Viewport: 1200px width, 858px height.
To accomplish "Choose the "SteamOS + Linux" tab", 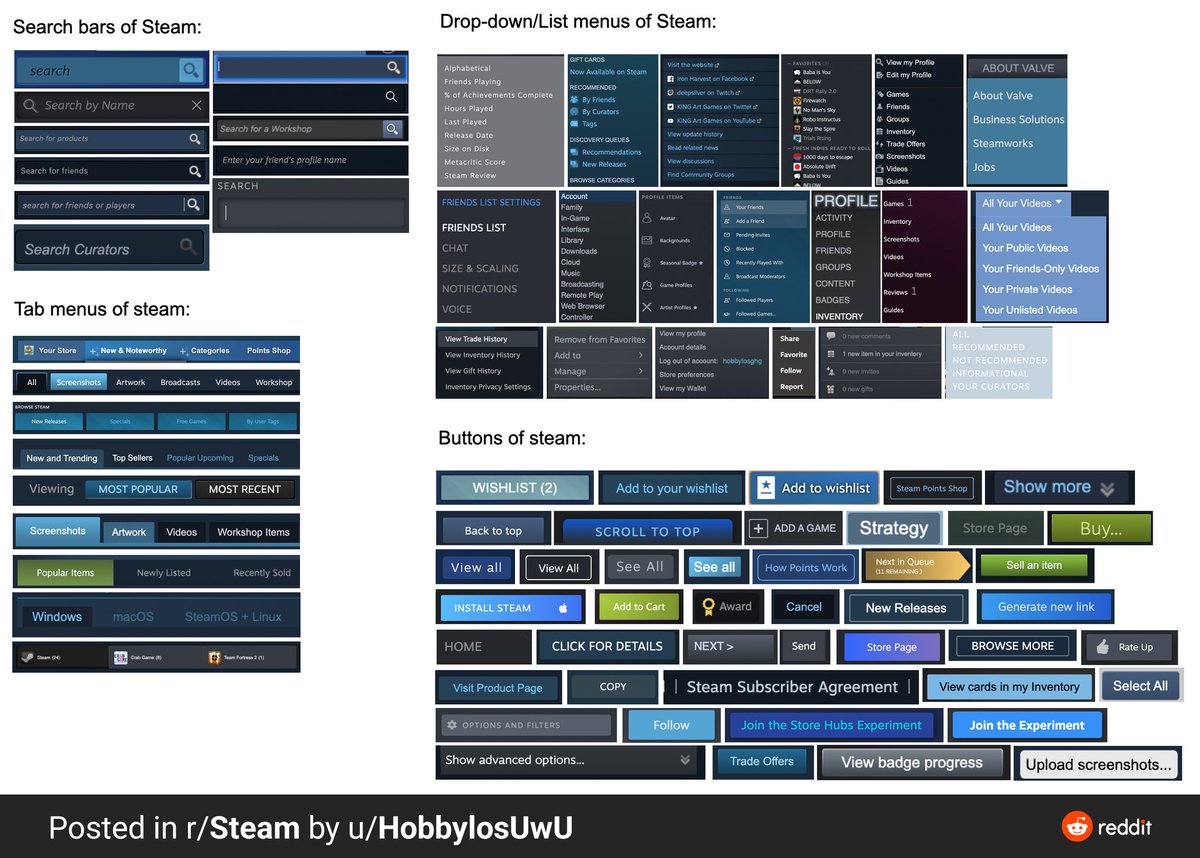I will coord(233,617).
